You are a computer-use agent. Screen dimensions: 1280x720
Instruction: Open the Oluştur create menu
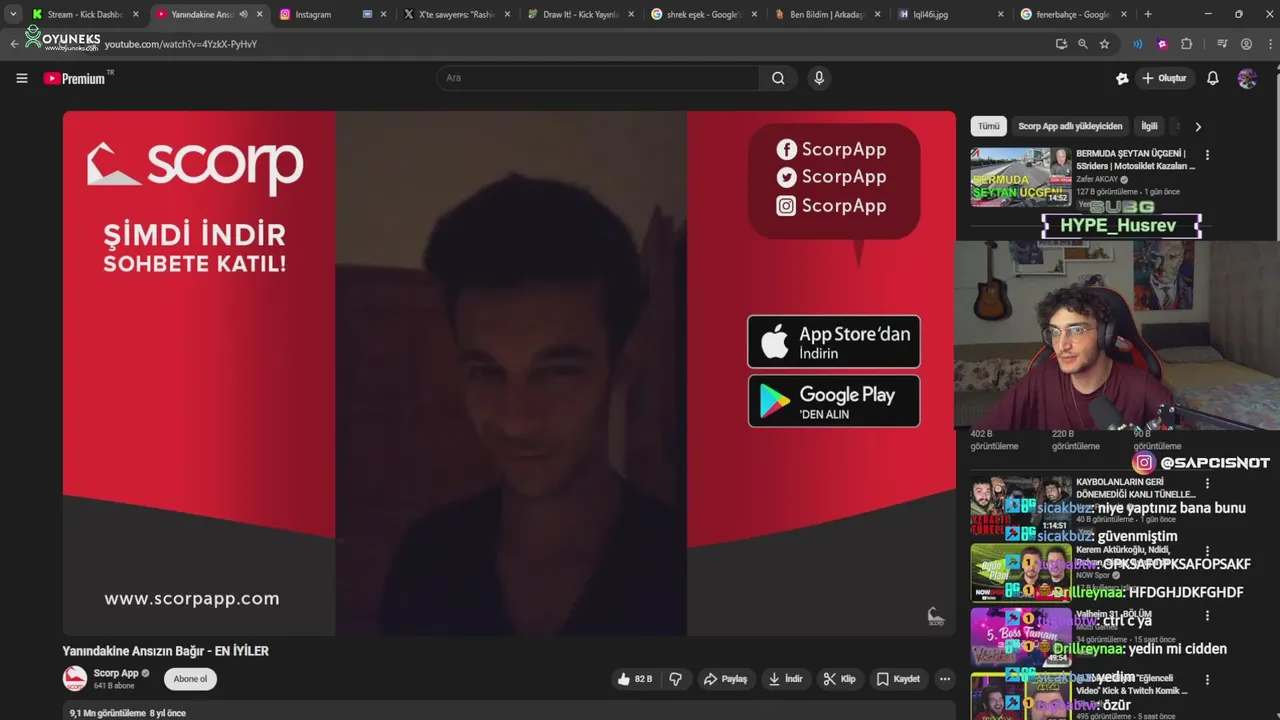[1163, 78]
